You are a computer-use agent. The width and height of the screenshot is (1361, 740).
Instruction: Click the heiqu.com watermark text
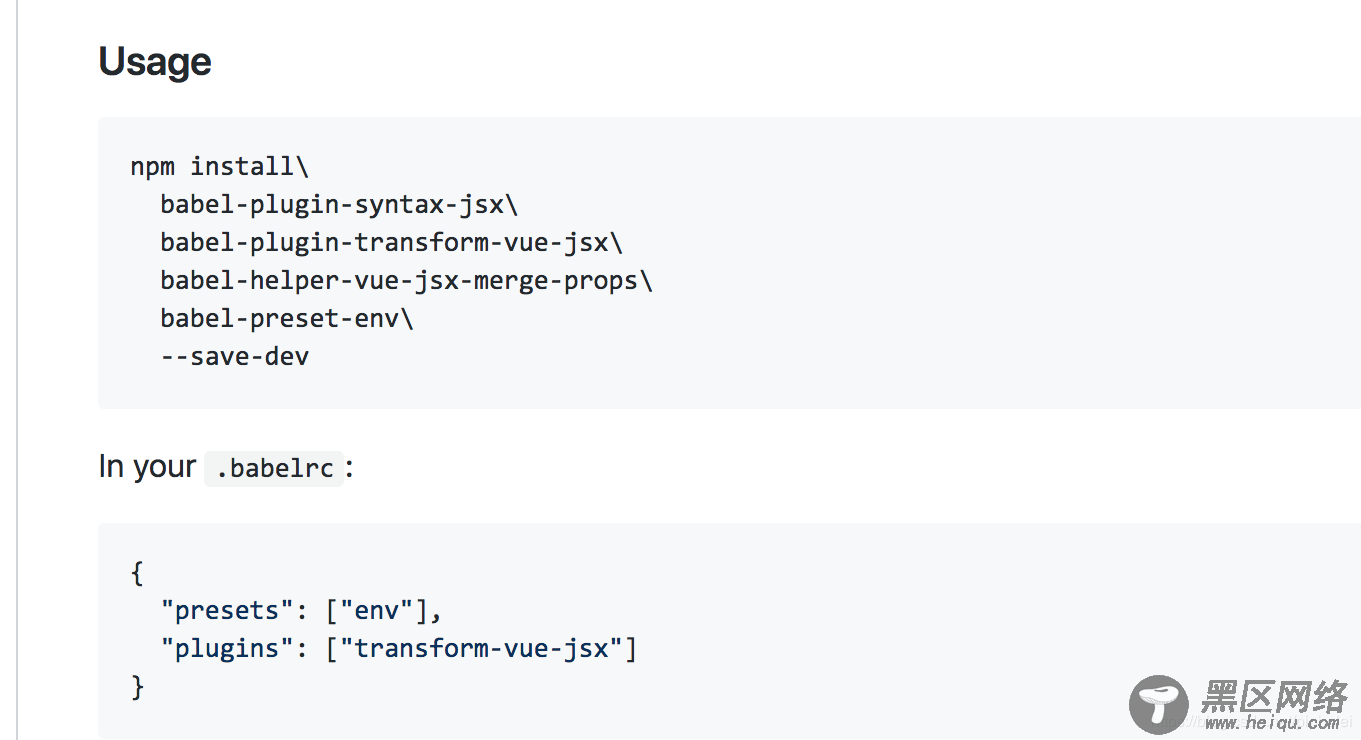[x=1270, y=724]
